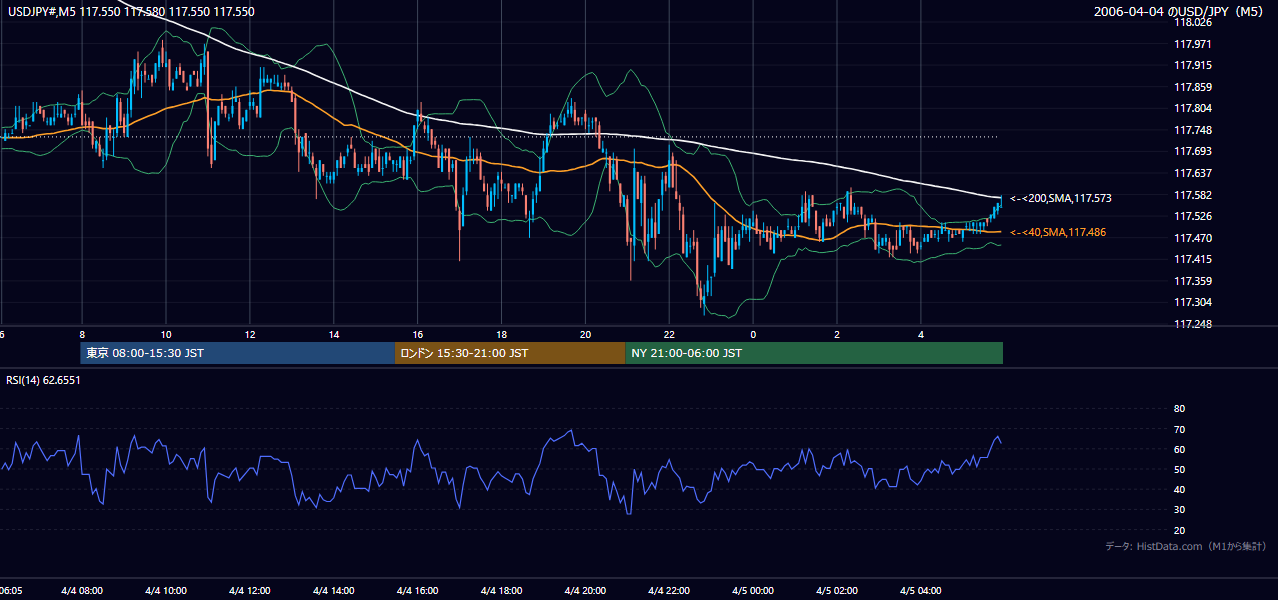This screenshot has height=600, width=1278.
Task: Click hour label 0 below the price chart
Action: tap(753, 334)
